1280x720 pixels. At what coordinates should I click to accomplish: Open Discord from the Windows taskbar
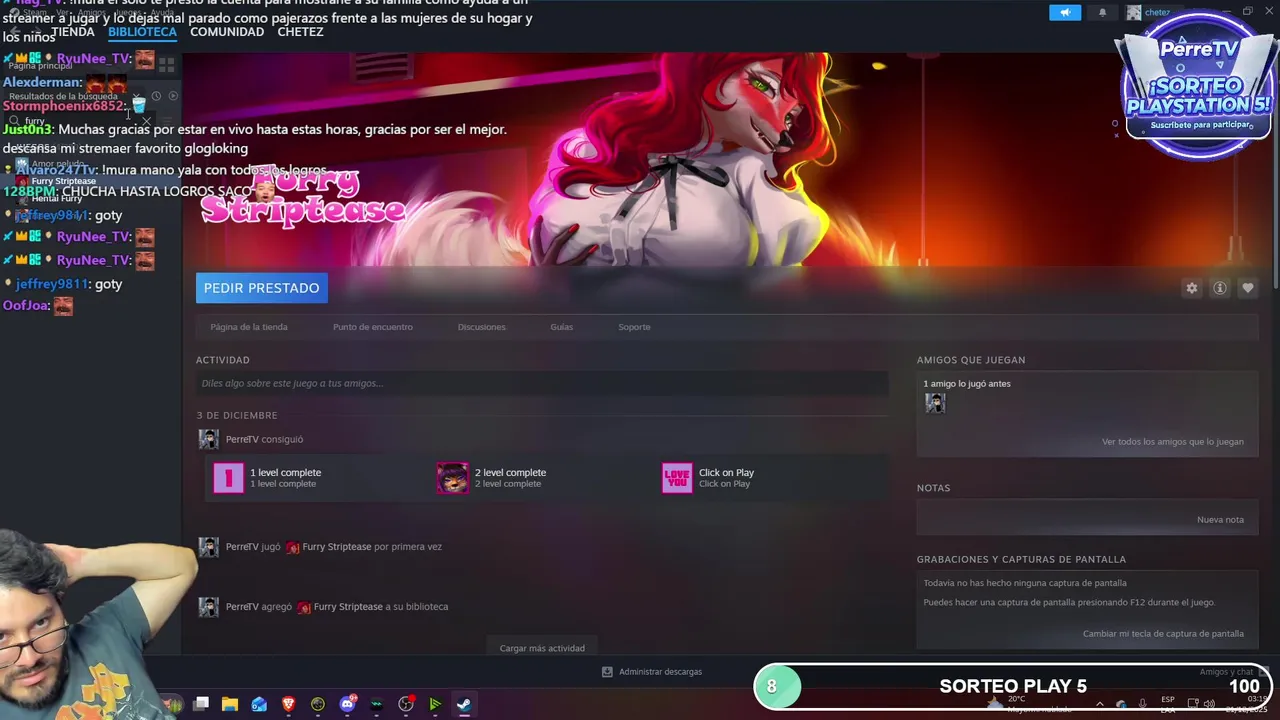(347, 704)
